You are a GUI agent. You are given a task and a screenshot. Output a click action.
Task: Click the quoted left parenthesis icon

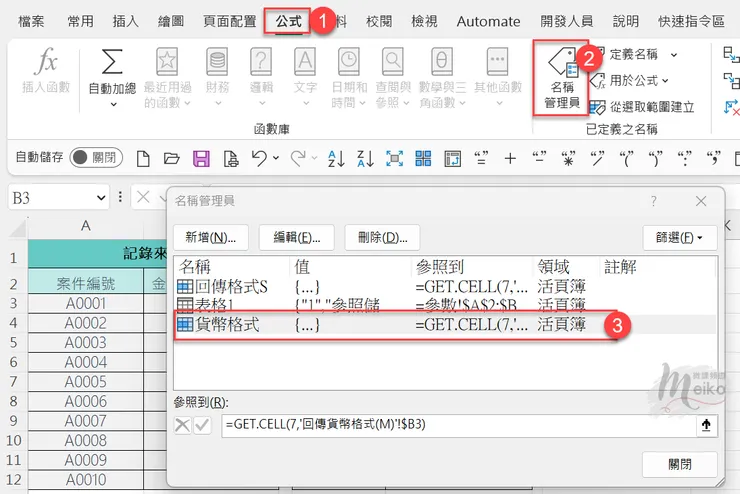626,158
